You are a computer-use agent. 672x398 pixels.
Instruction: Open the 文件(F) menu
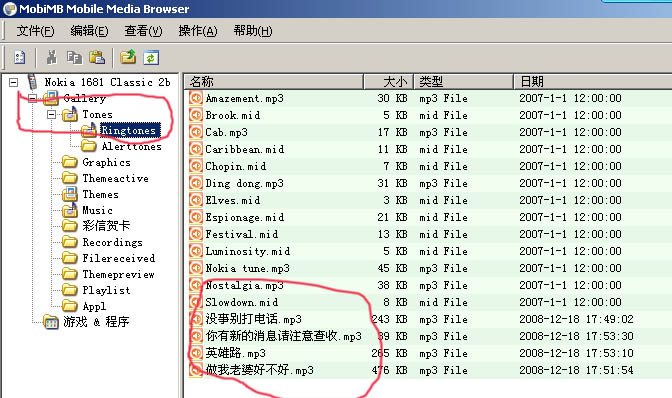[35, 31]
